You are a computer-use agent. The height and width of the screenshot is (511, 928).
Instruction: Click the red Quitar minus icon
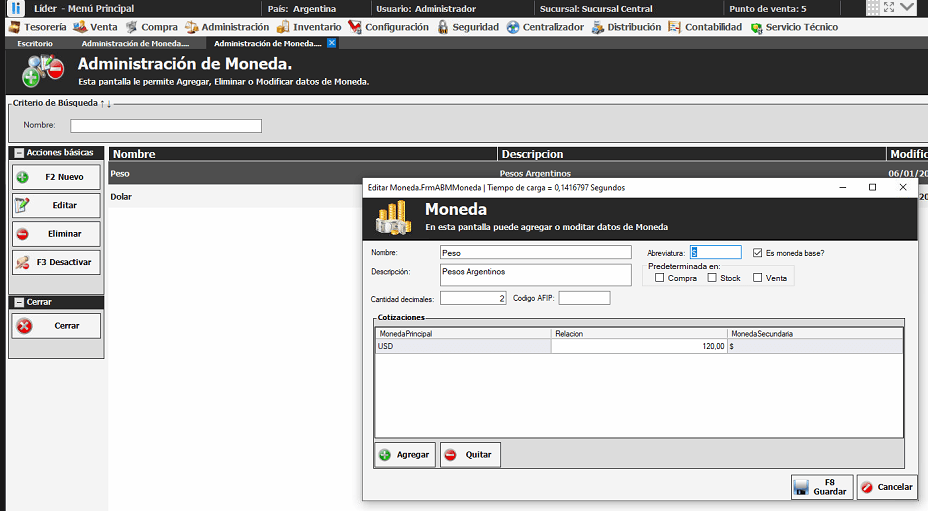pos(450,455)
